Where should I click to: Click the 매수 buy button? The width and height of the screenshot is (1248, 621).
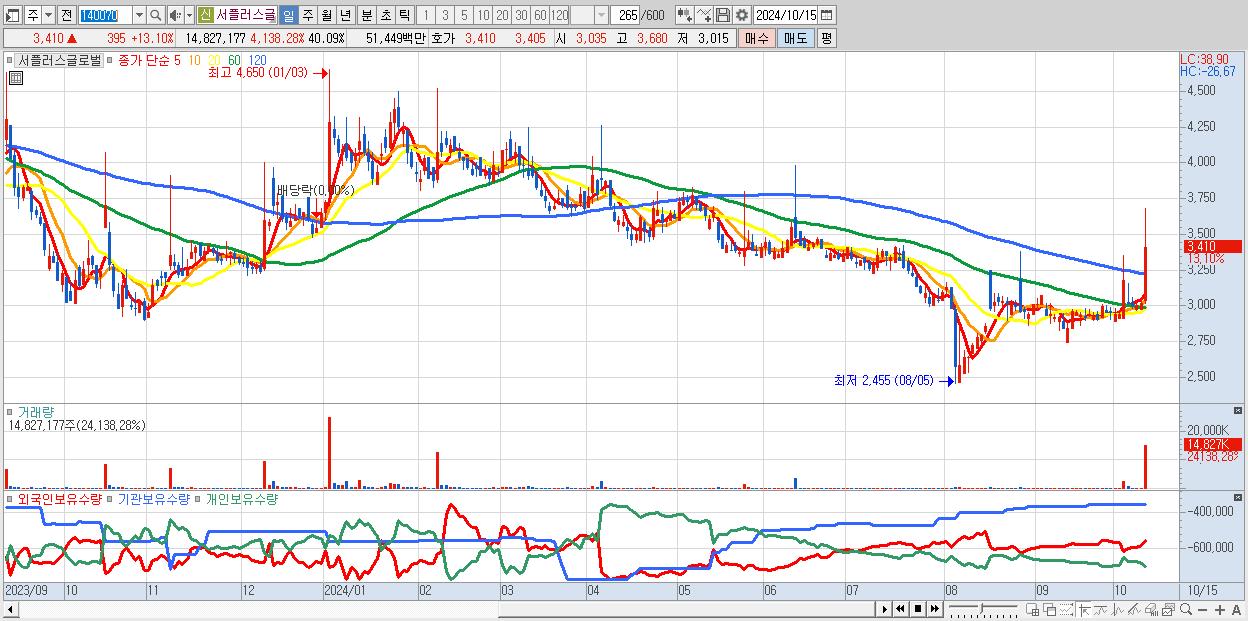point(756,38)
